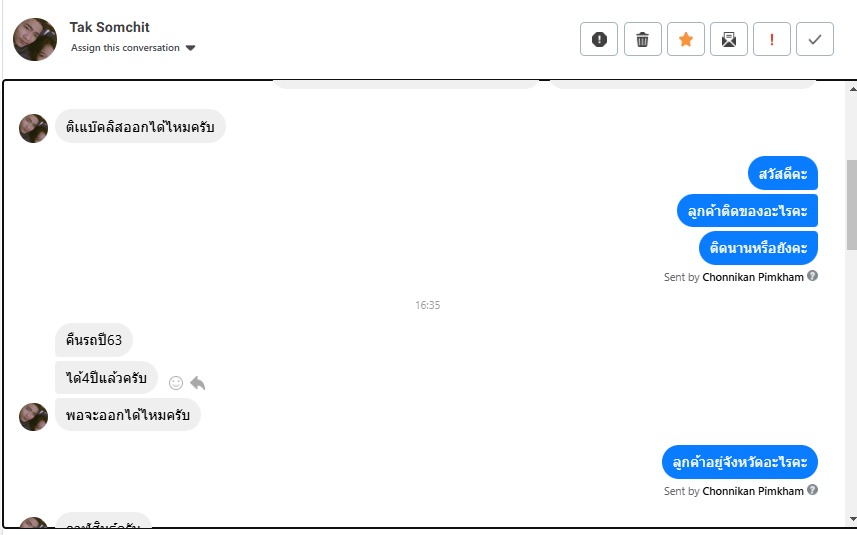
Task: Open the arrow next to Assign this conversation
Action: click(190, 48)
